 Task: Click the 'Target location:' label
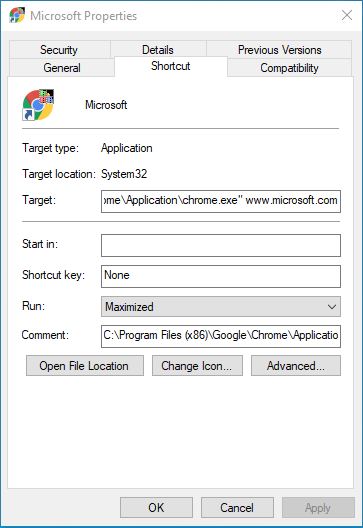click(x=59, y=174)
